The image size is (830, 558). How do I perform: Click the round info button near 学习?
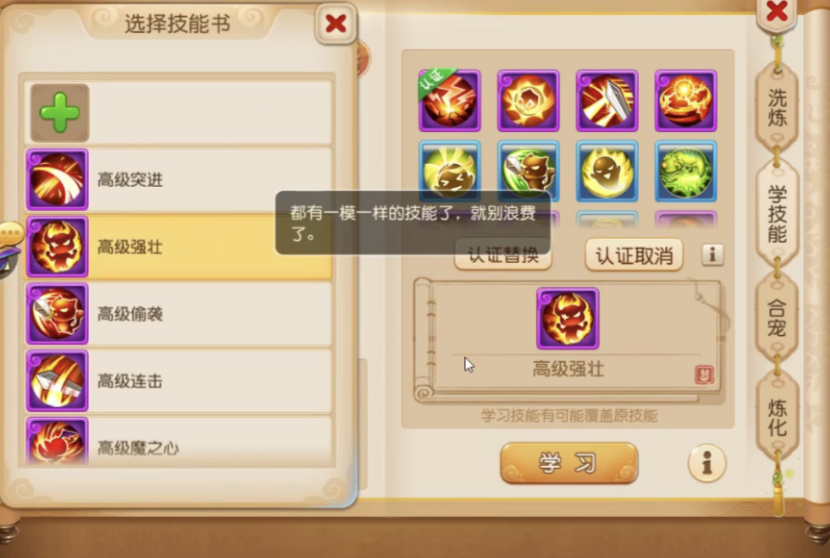pos(707,463)
